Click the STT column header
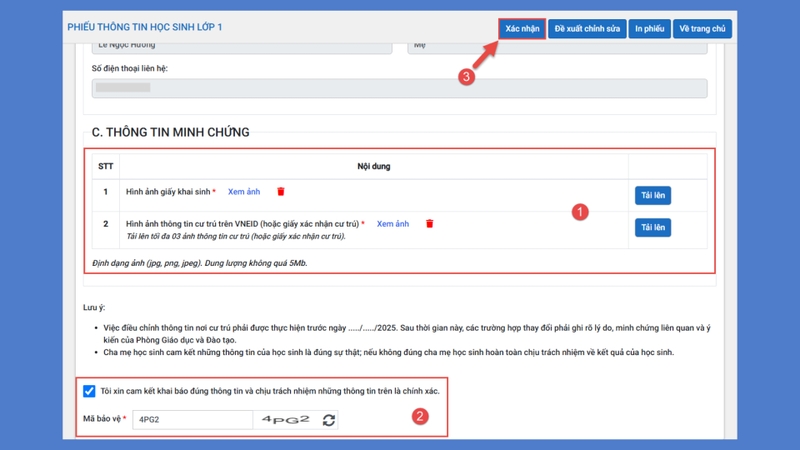Viewport: 800px width, 450px height. point(106,166)
